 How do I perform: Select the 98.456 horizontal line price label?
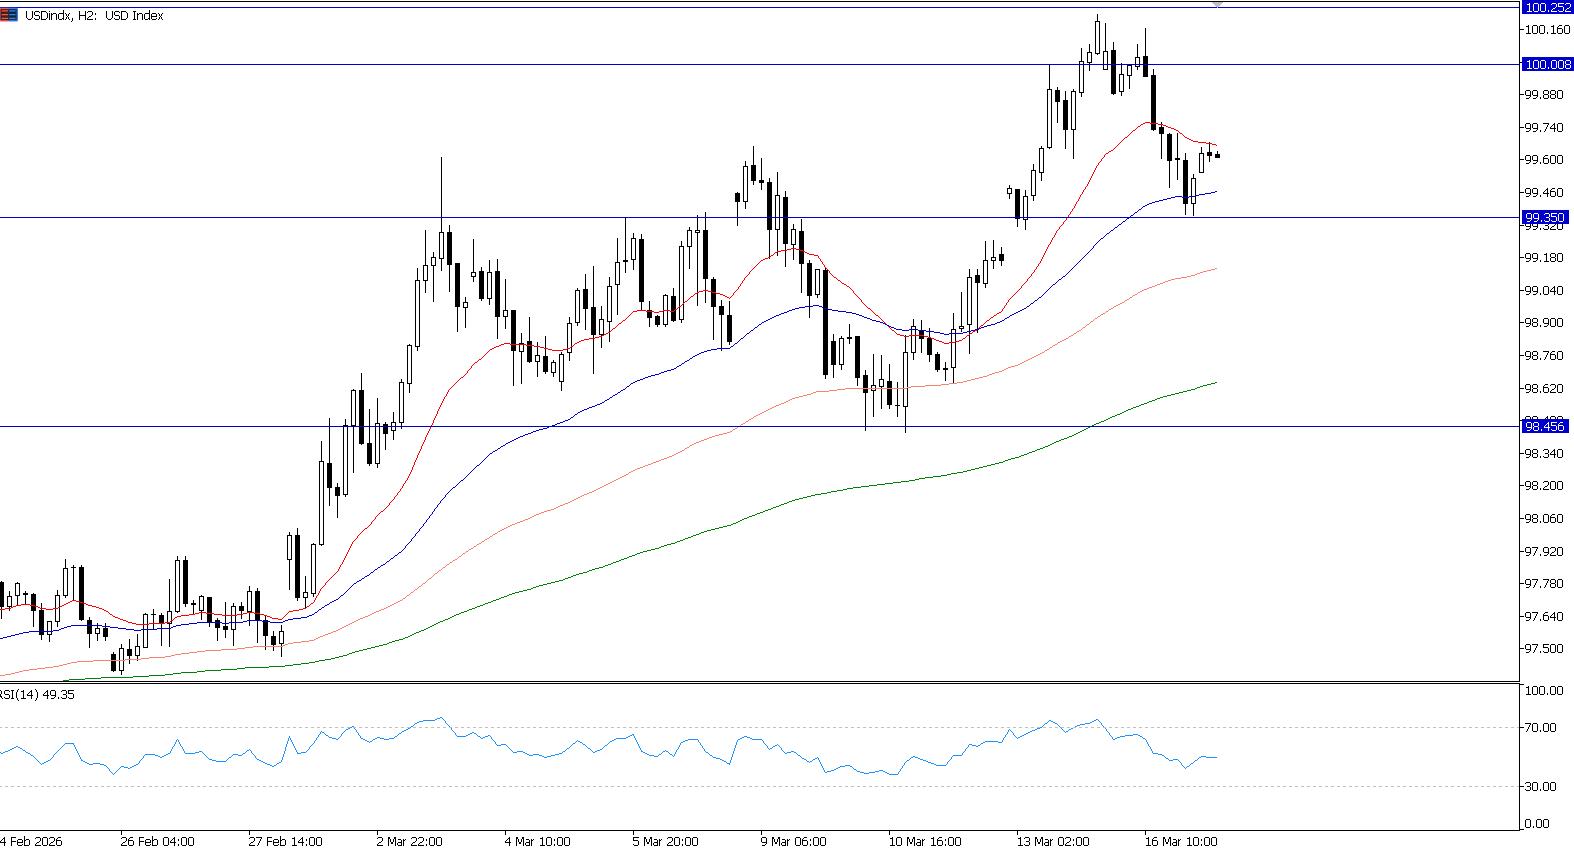[x=1545, y=426]
